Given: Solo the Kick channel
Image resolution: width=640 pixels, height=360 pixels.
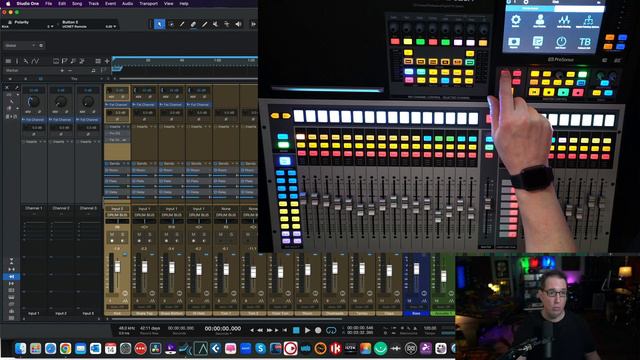Looking at the screenshot, I should click(122, 234).
